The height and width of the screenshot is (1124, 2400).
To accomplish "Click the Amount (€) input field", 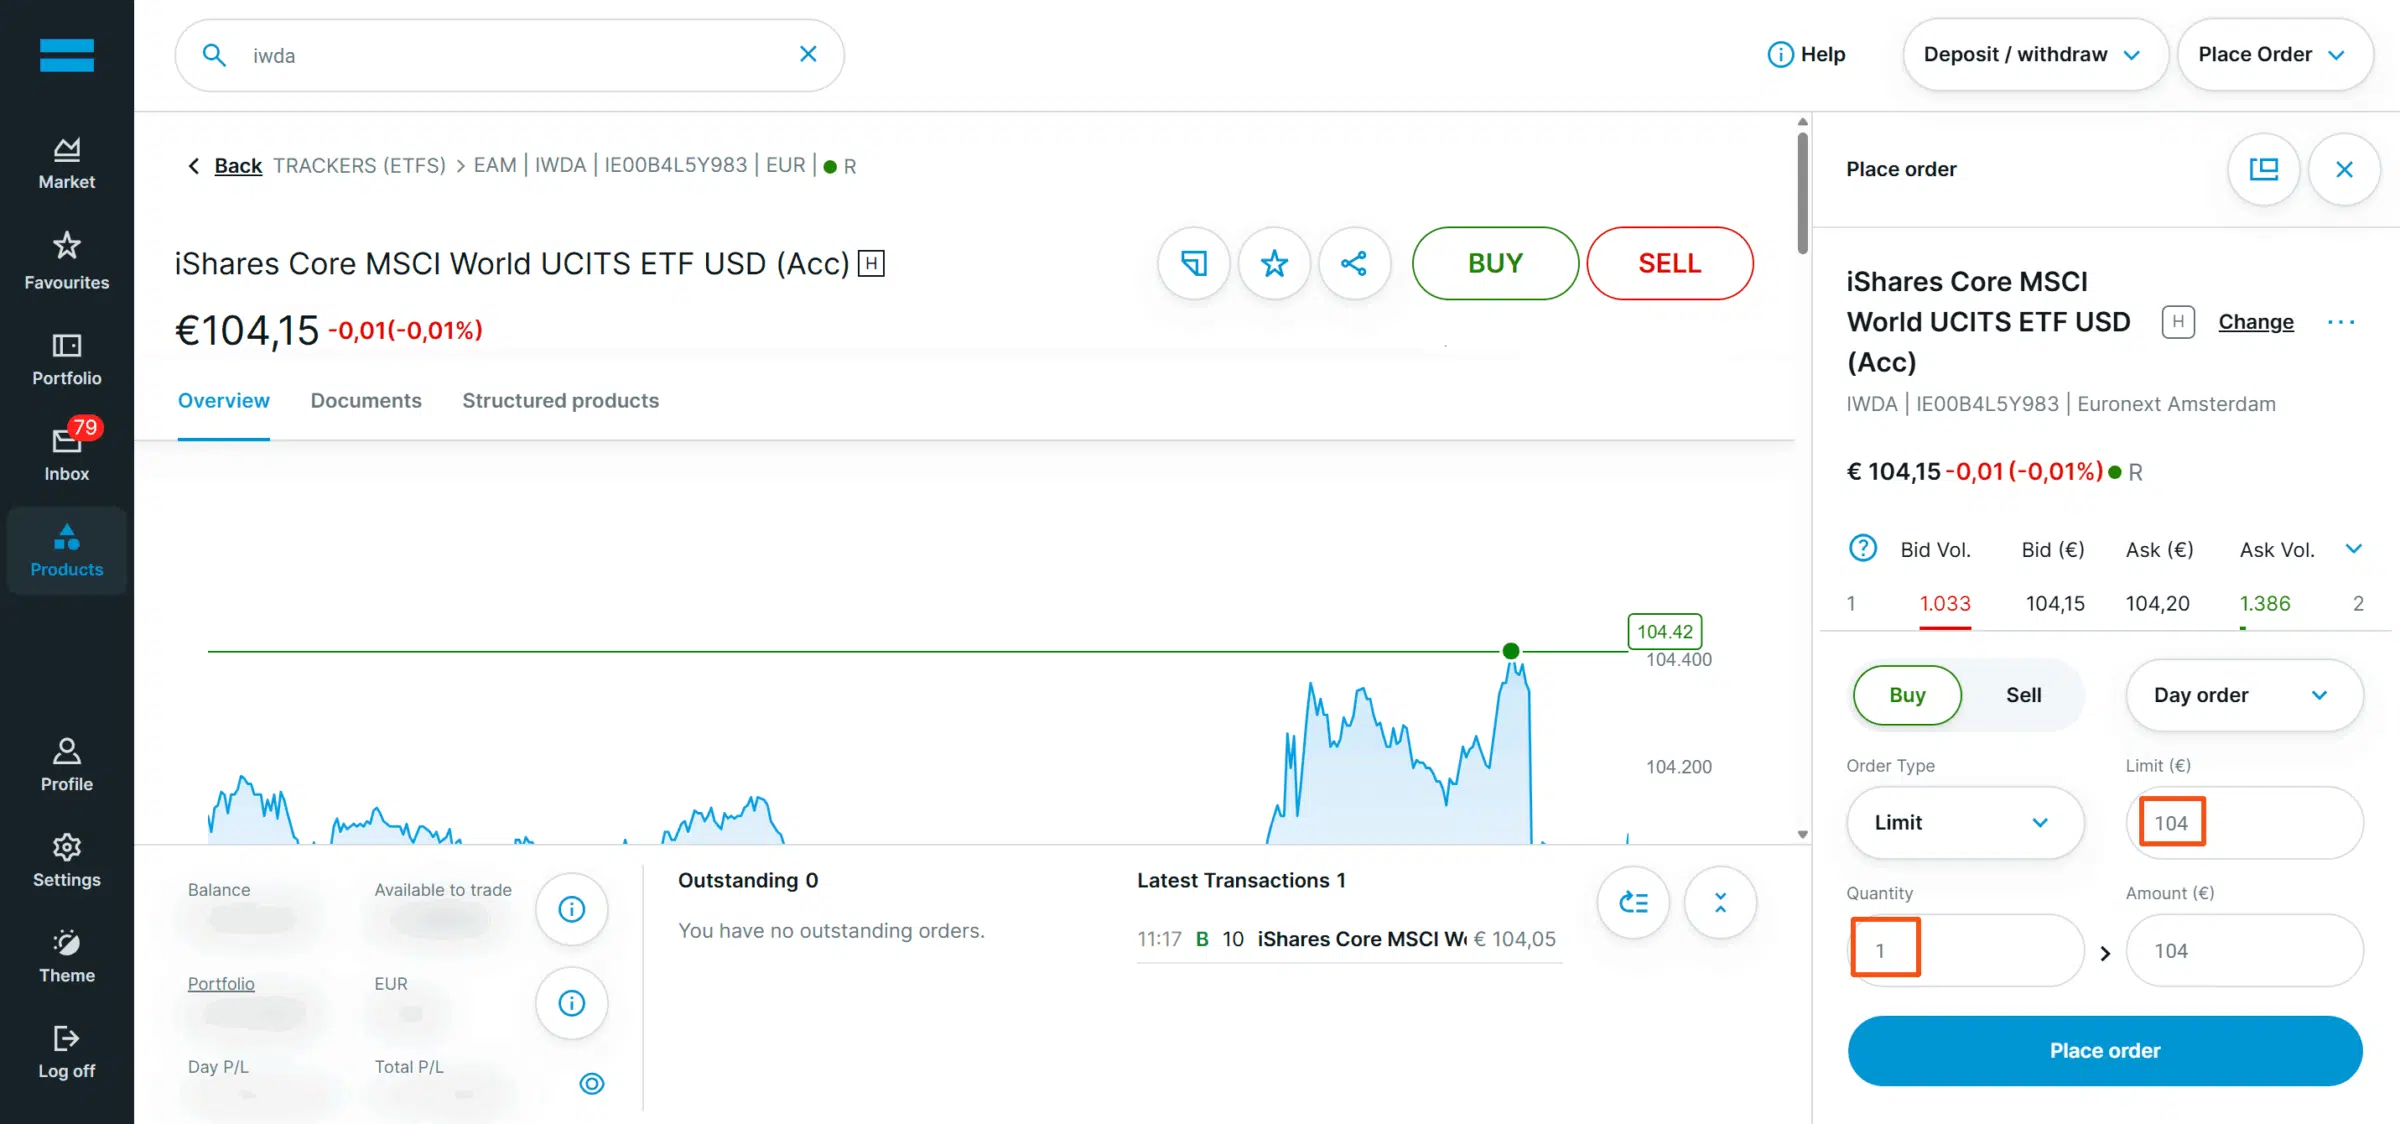I will (2244, 950).
